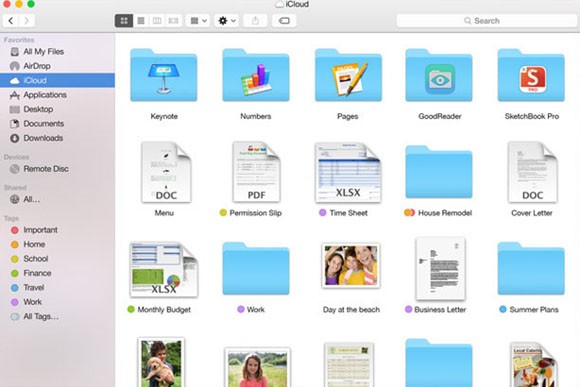The width and height of the screenshot is (580, 387).
Task: Go forward with the right arrow button
Action: click(x=27, y=21)
